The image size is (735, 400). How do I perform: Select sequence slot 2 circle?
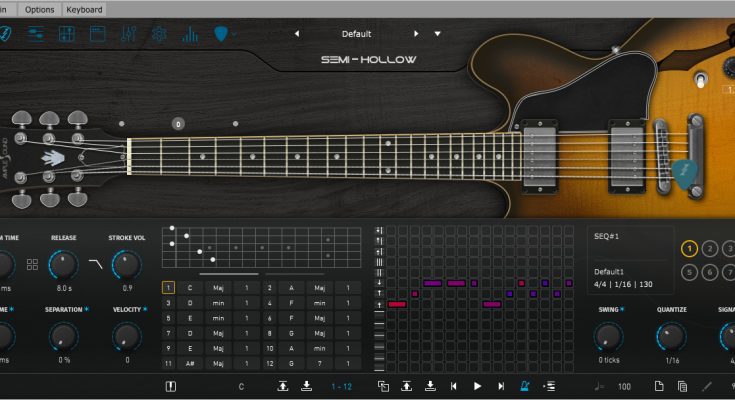[x=710, y=249]
